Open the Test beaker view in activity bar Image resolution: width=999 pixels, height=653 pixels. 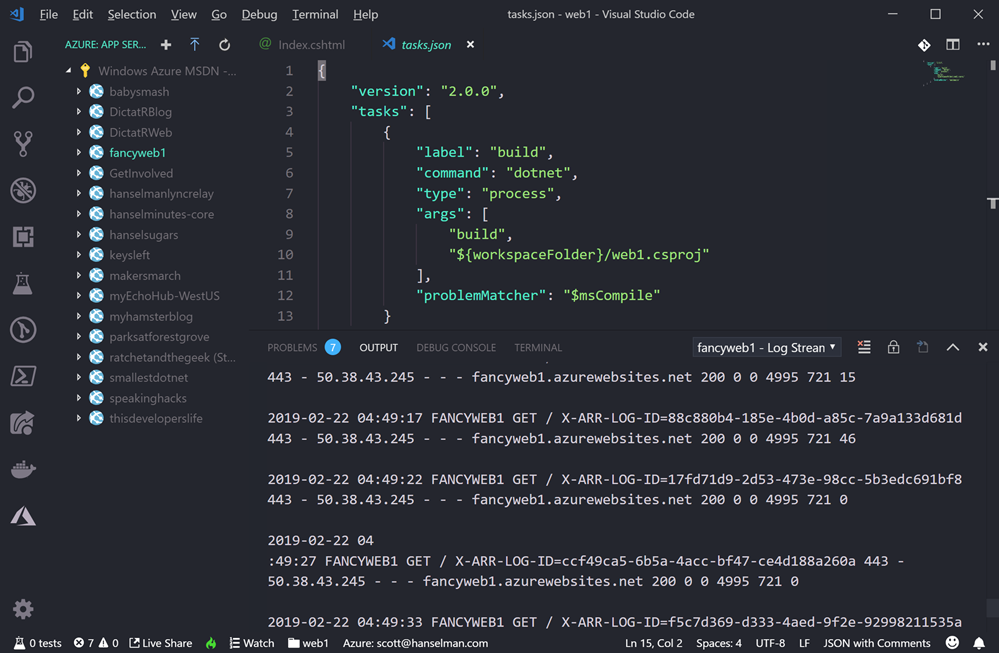[23, 283]
